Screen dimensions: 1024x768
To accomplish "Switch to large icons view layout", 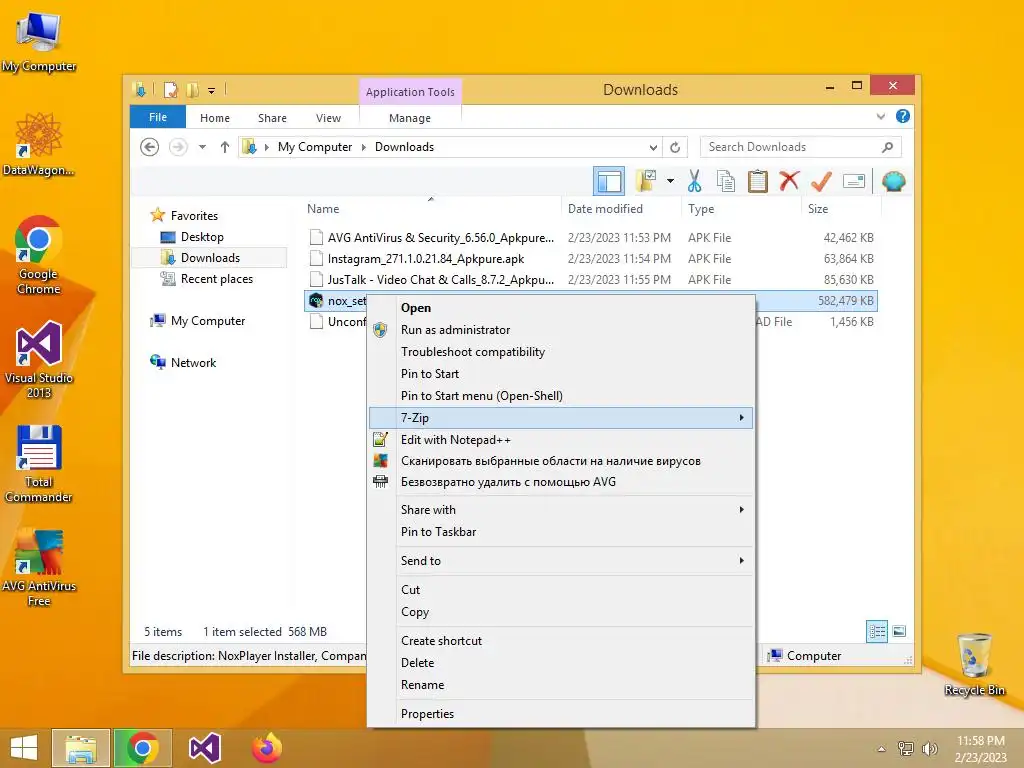I will click(x=899, y=631).
